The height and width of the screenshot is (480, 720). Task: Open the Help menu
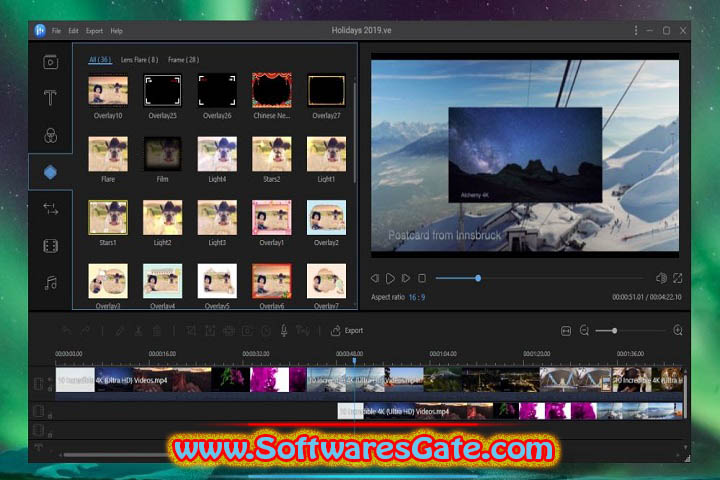tap(116, 31)
